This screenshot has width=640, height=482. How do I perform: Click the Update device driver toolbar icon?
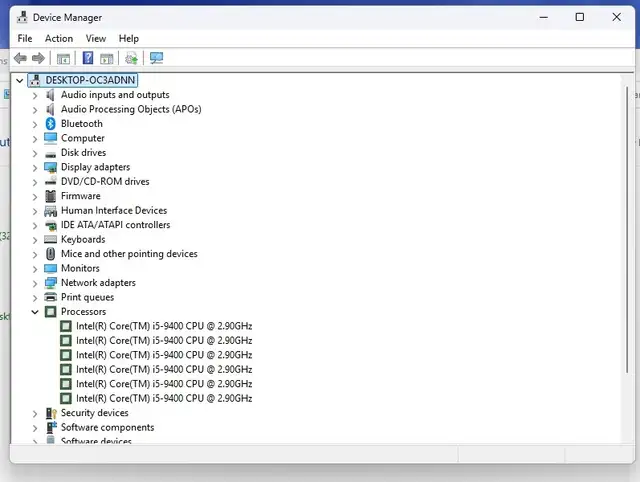131,58
